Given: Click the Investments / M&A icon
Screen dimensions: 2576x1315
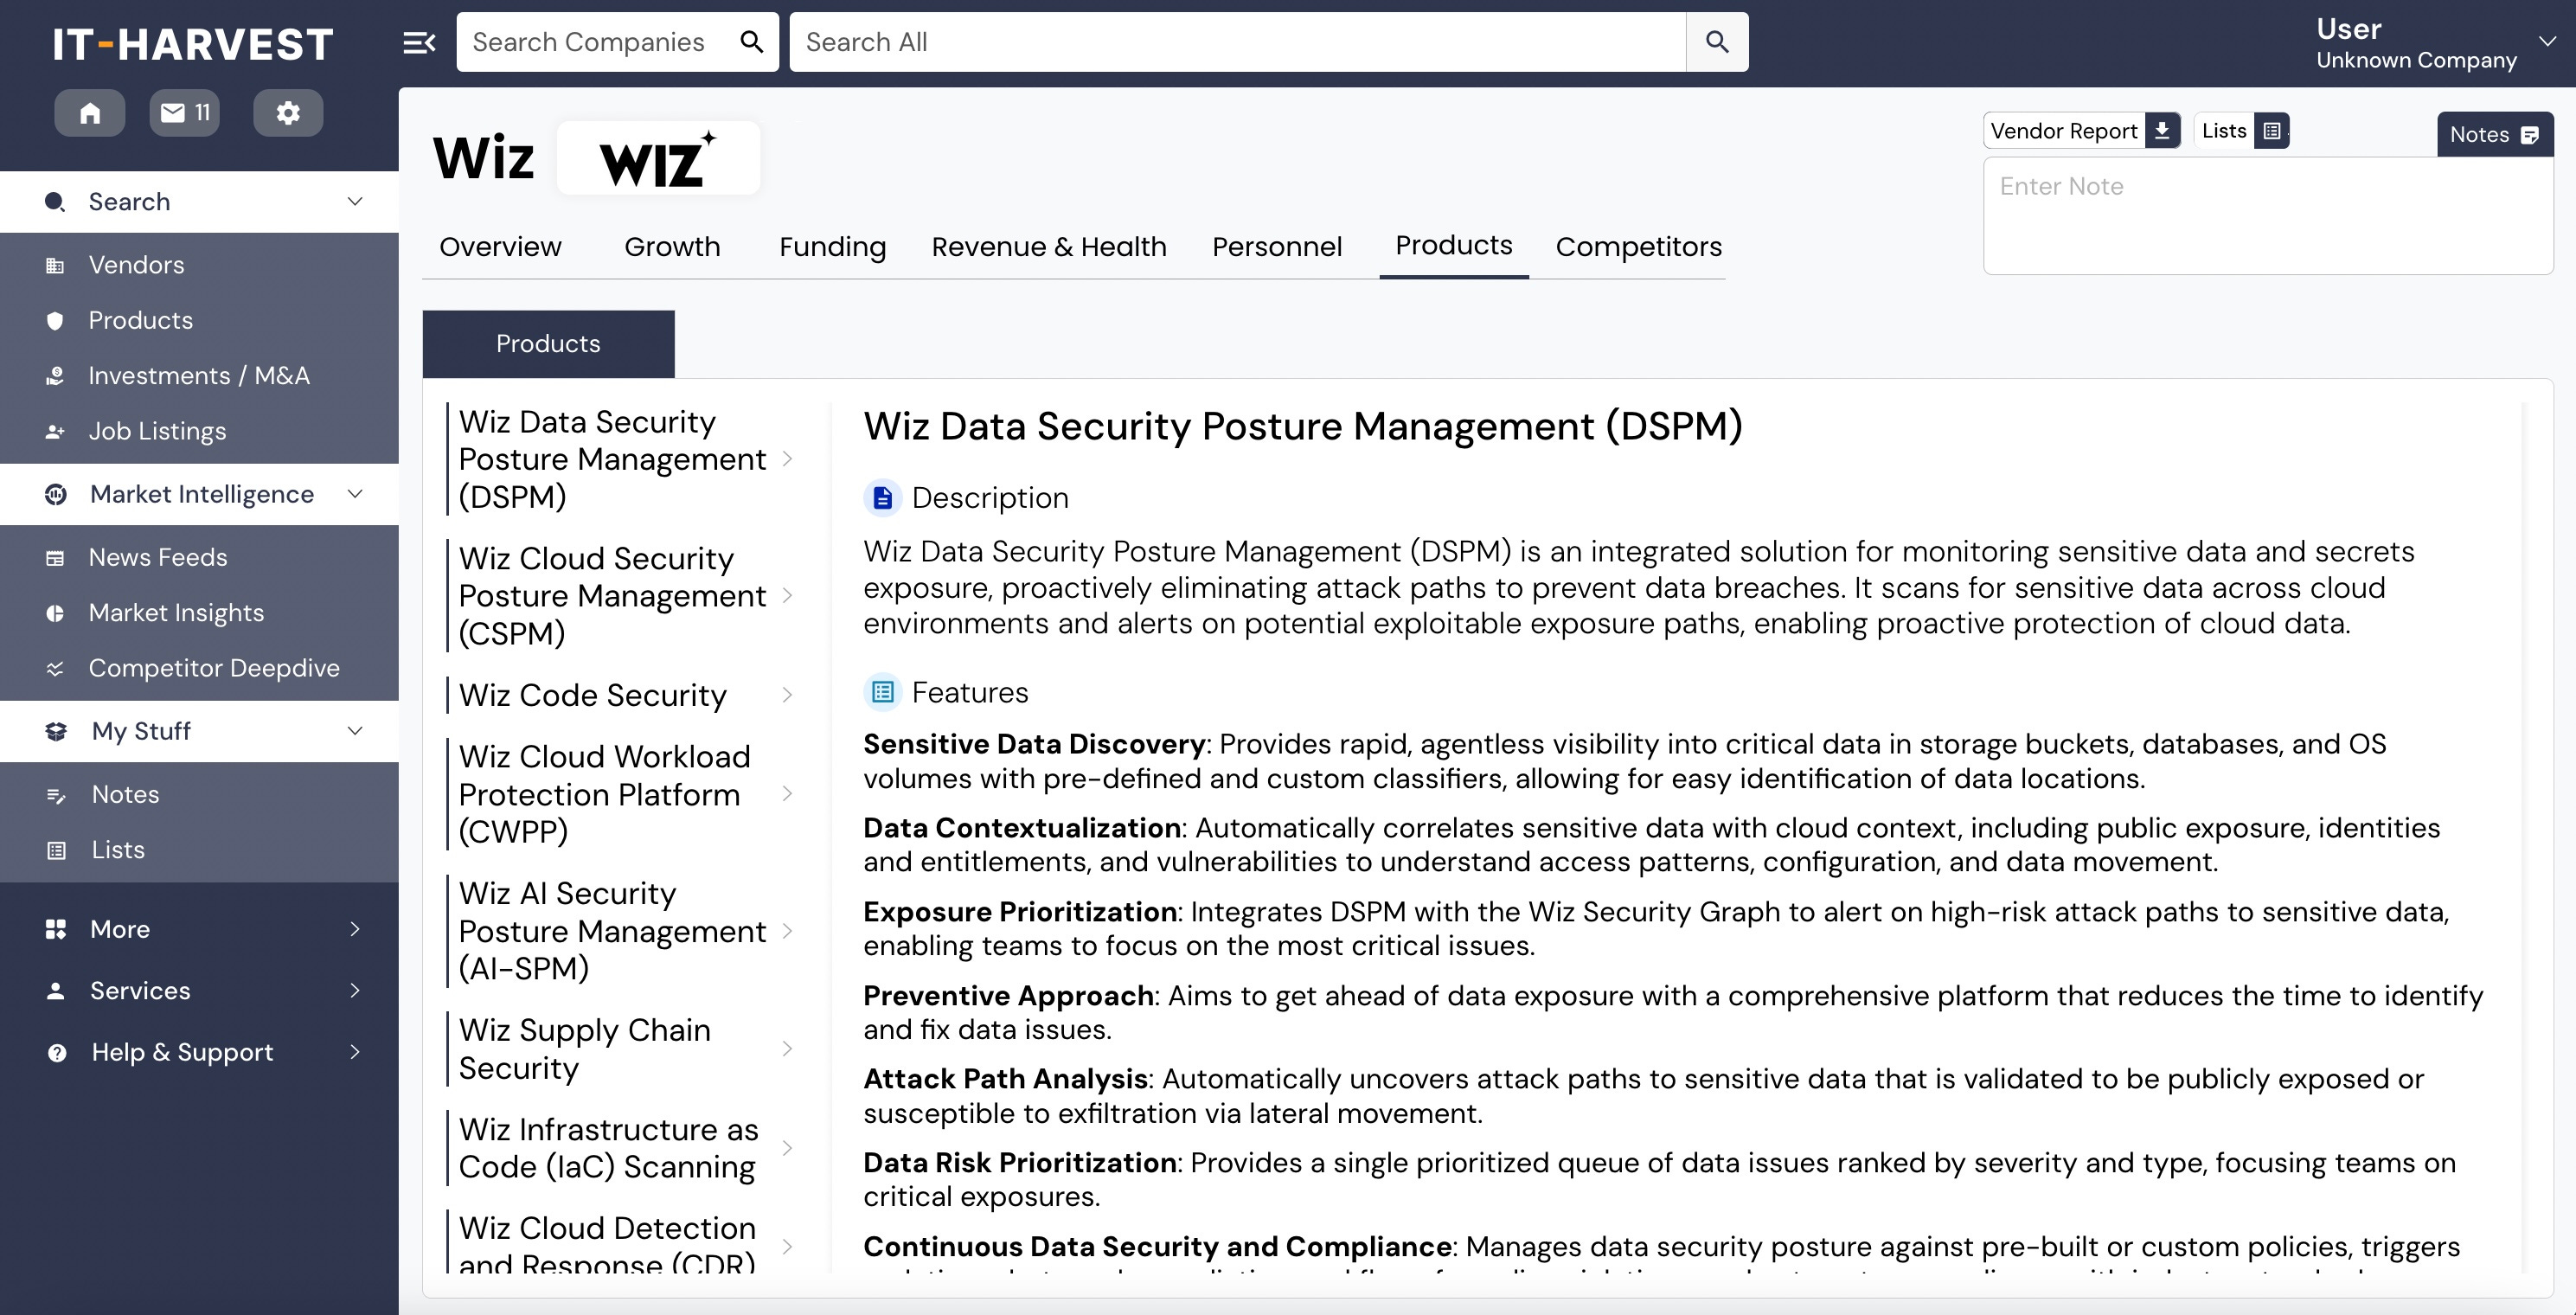Looking at the screenshot, I should point(55,376).
